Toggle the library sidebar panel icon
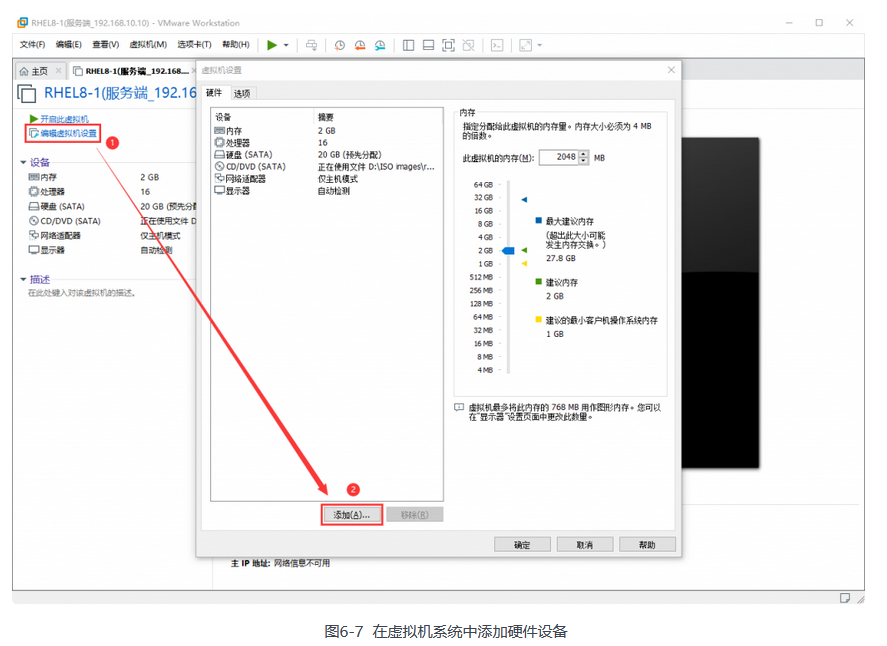The width and height of the screenshot is (887, 646). [x=408, y=45]
